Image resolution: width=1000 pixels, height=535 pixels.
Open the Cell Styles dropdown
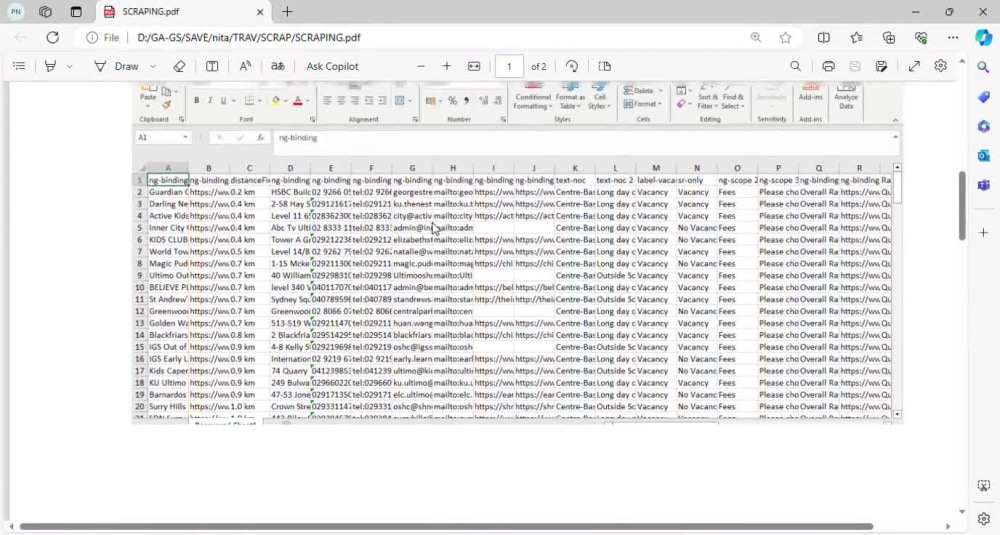599,96
